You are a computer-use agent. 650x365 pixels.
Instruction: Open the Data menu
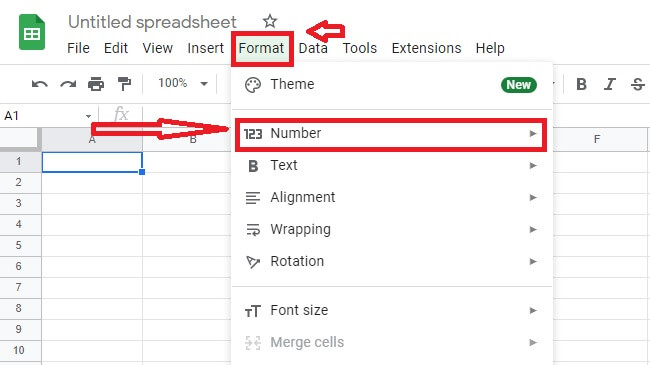(x=313, y=48)
